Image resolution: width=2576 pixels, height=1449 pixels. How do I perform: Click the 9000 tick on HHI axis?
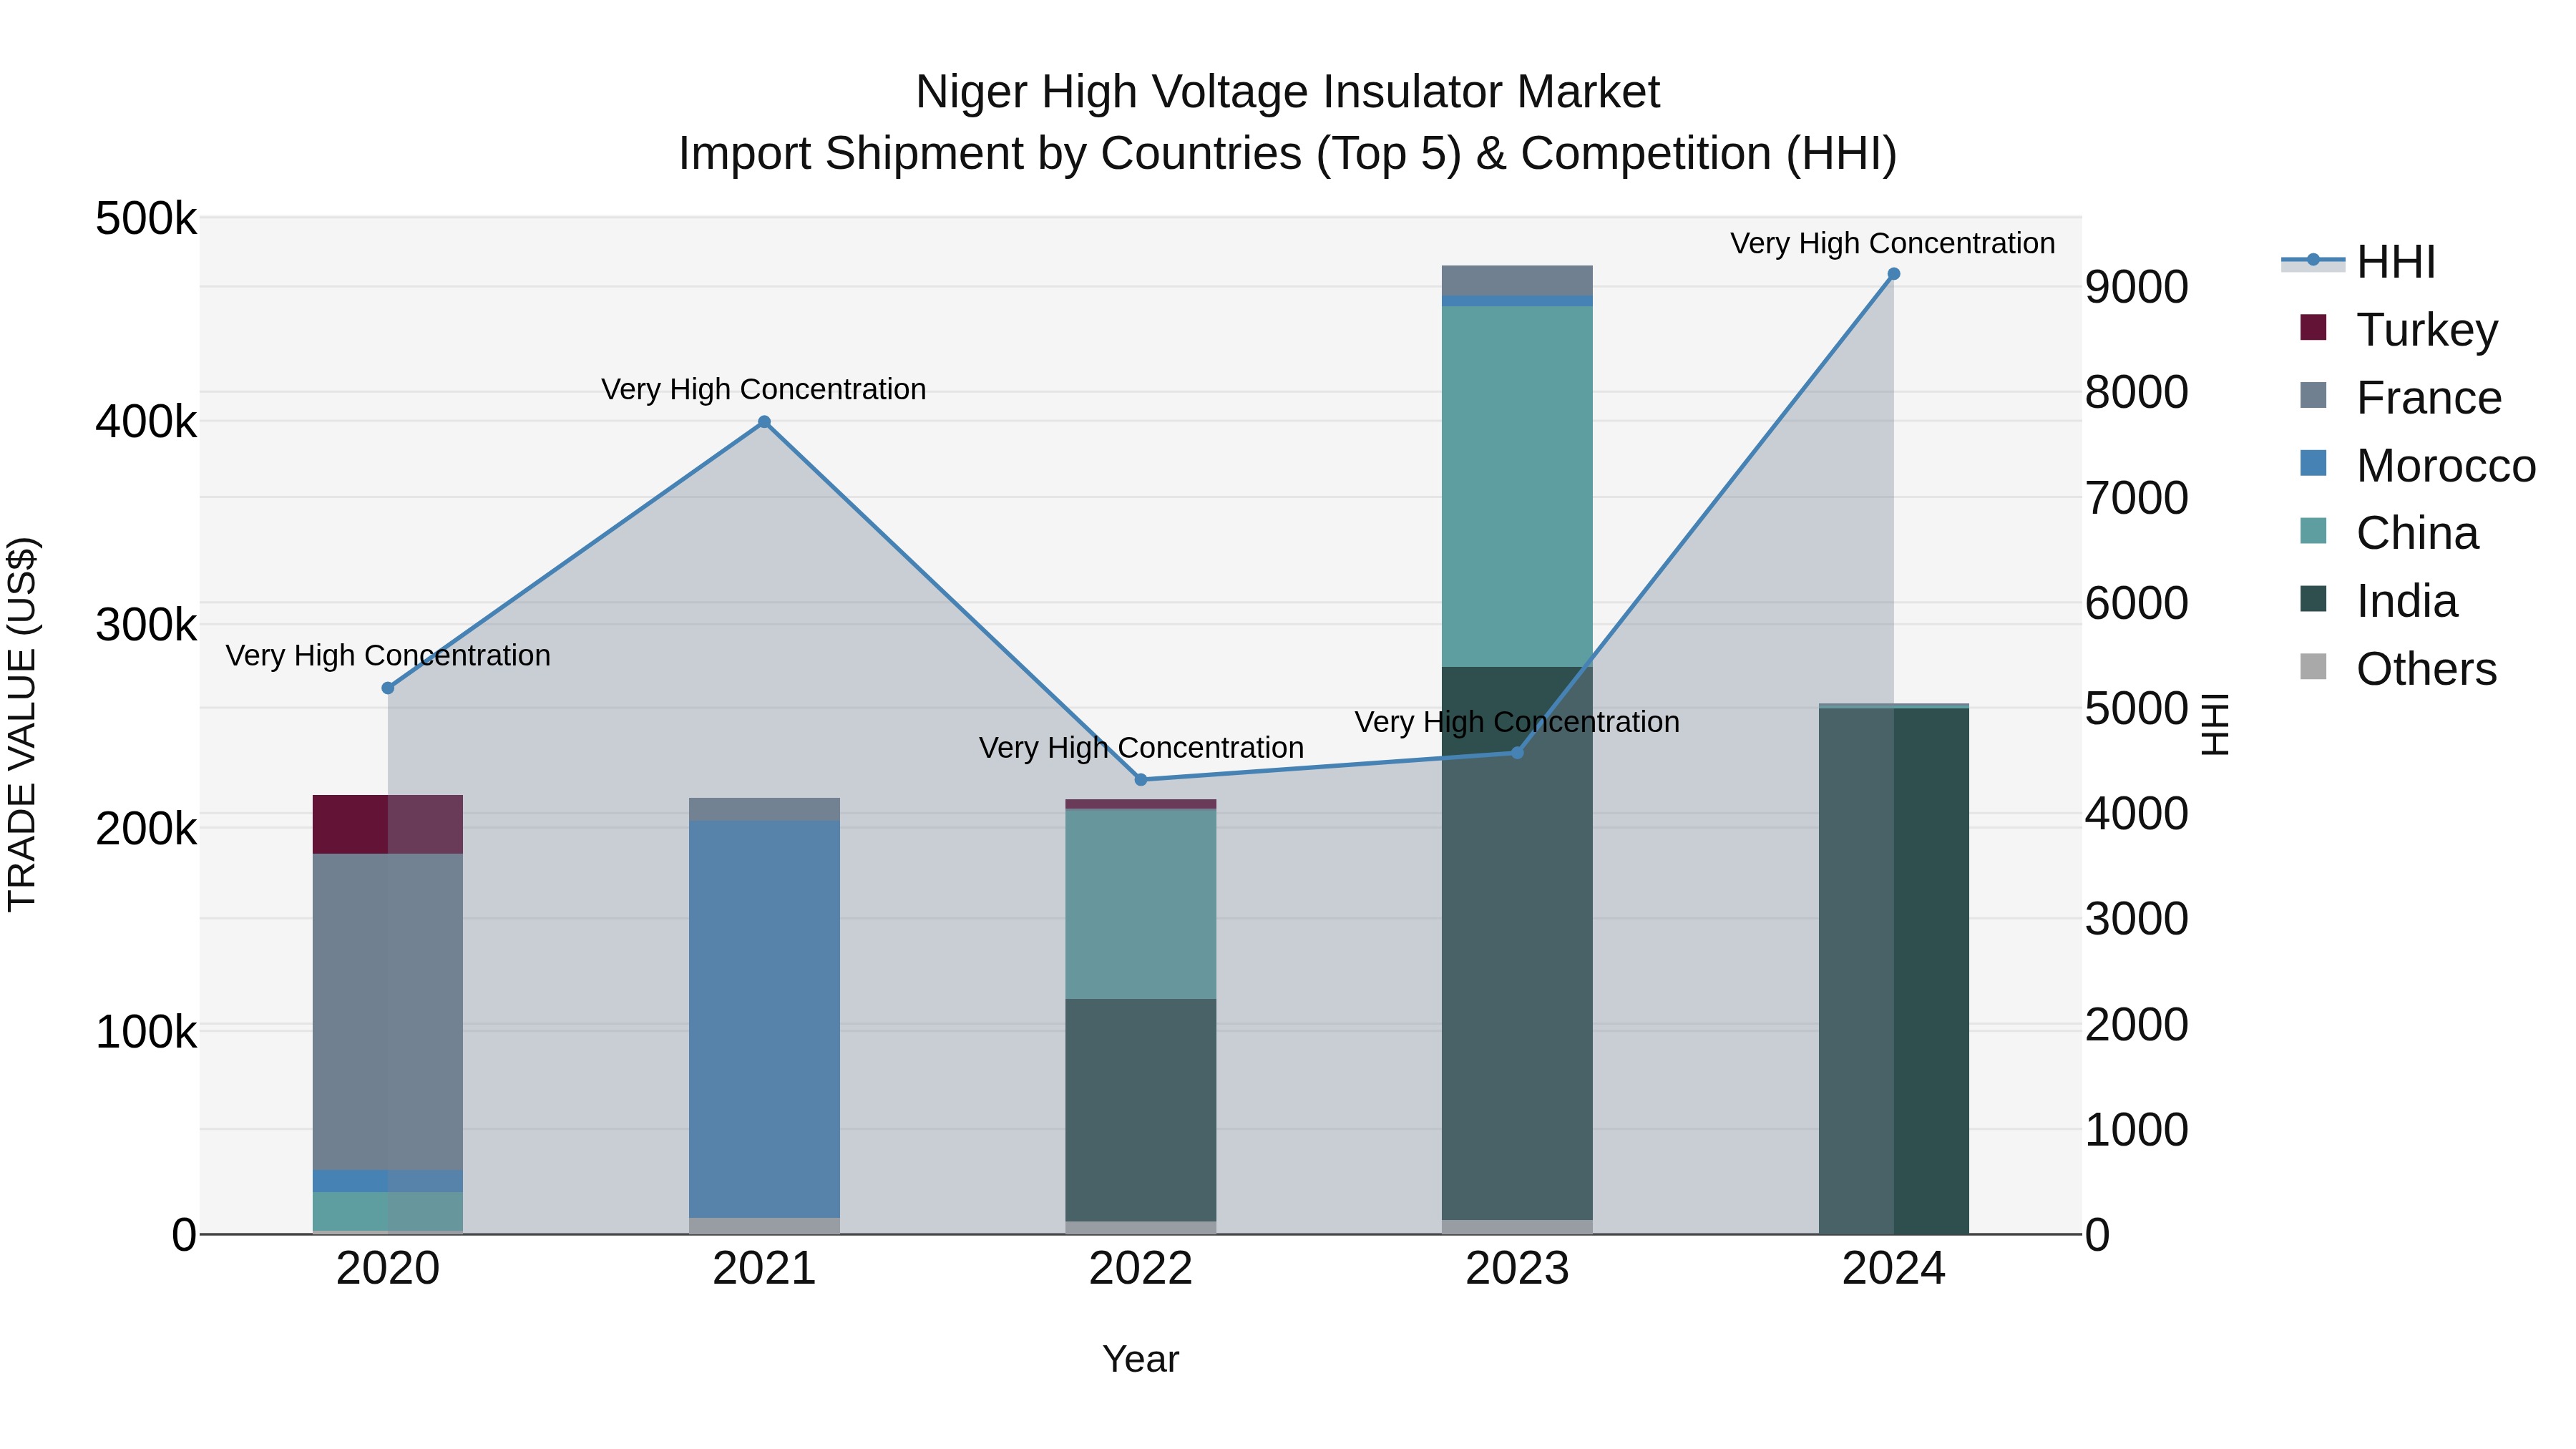(x=2137, y=287)
